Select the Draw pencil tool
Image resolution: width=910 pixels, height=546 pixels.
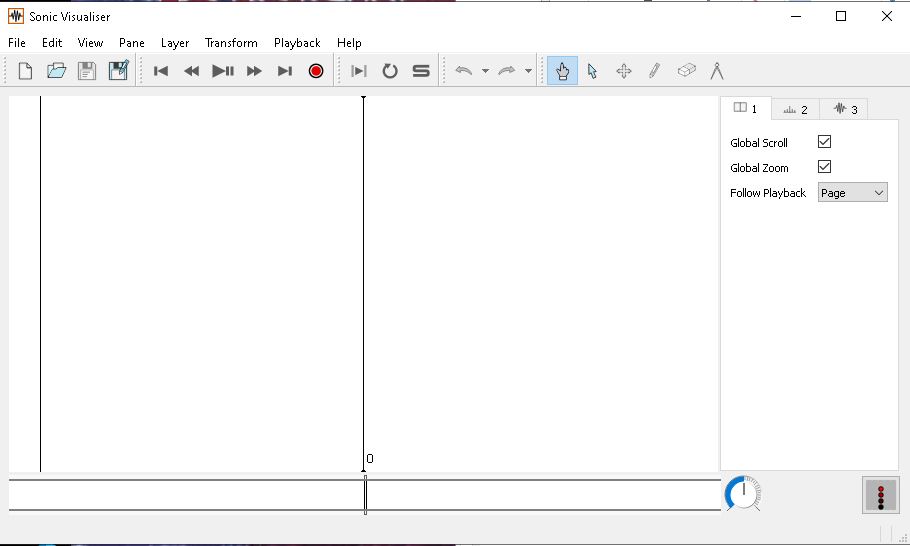(654, 71)
